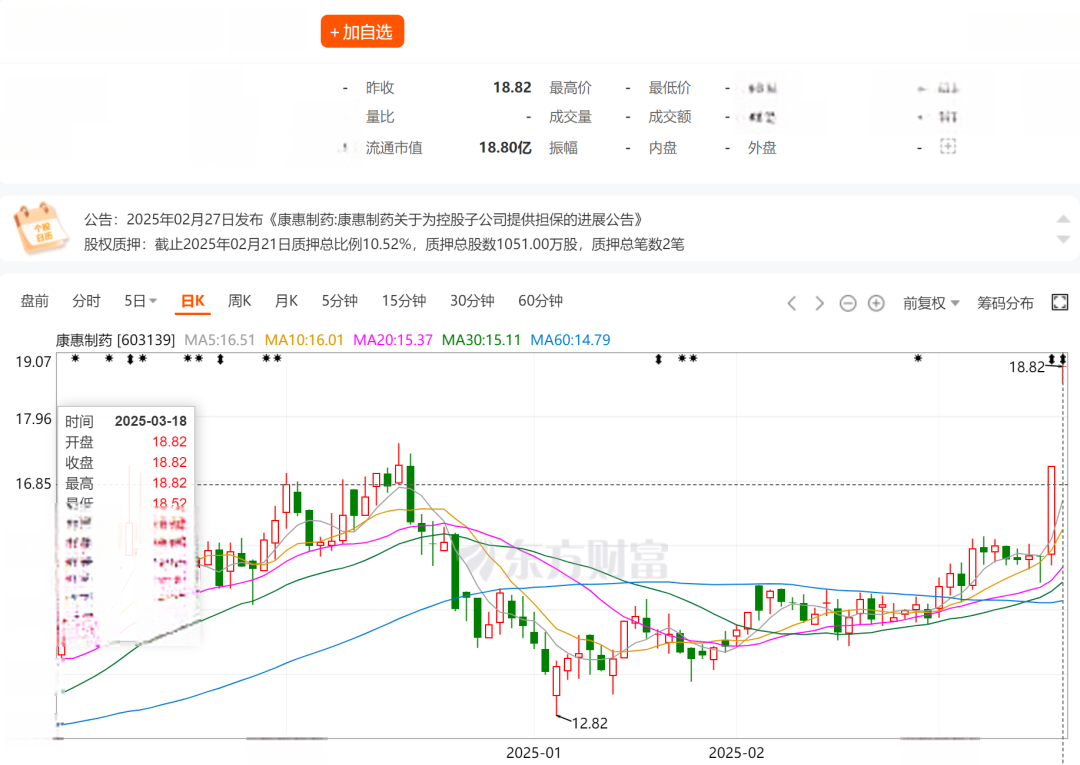Click the MA10:16.01 indicator label
Image resolution: width=1080 pixels, height=765 pixels.
tap(304, 339)
